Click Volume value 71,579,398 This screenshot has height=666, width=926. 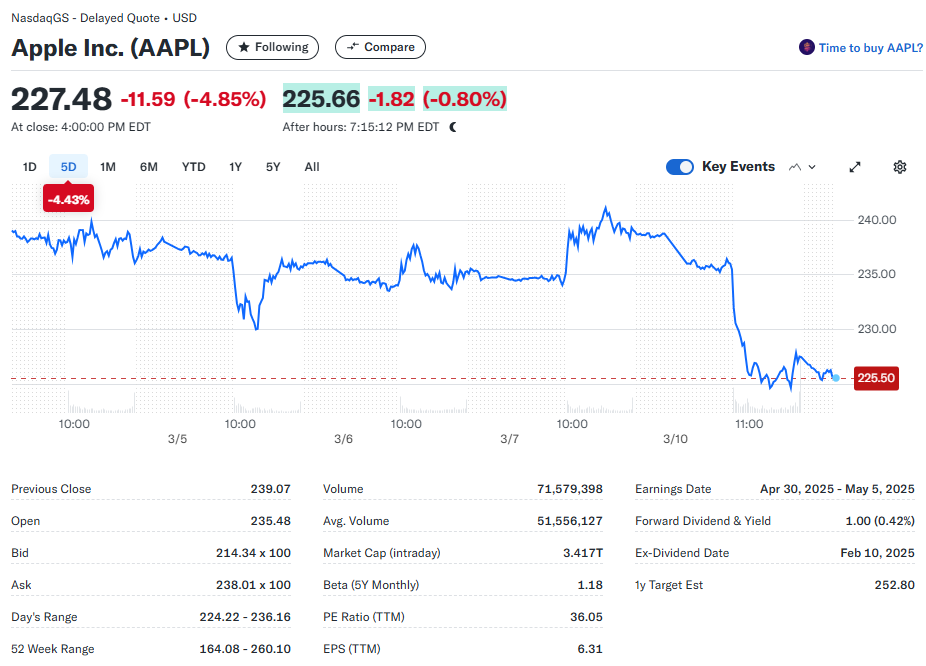pyautogui.click(x=570, y=489)
